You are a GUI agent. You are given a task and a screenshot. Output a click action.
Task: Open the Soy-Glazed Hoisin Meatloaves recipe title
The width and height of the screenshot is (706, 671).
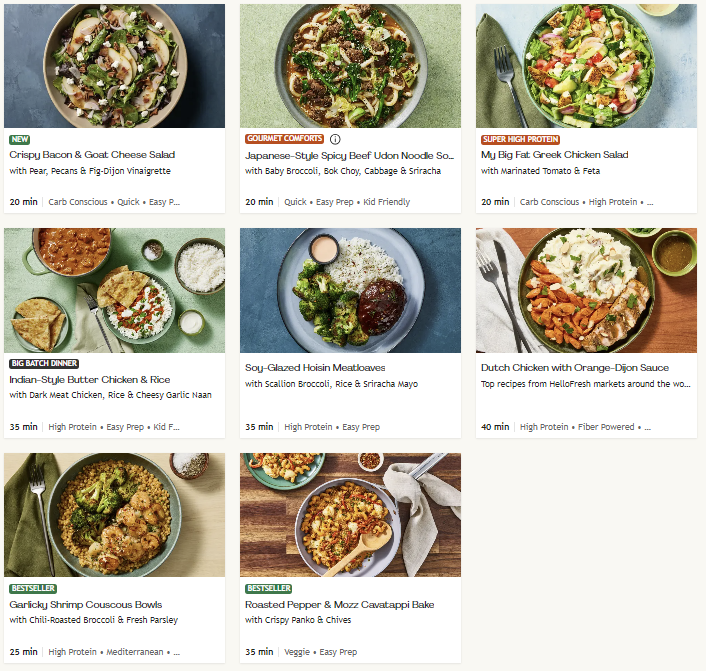point(315,368)
